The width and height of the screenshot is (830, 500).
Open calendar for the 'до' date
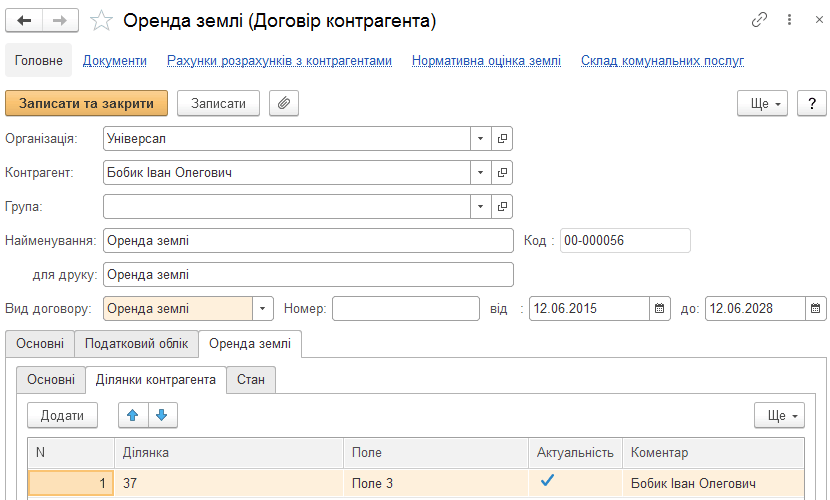(816, 308)
